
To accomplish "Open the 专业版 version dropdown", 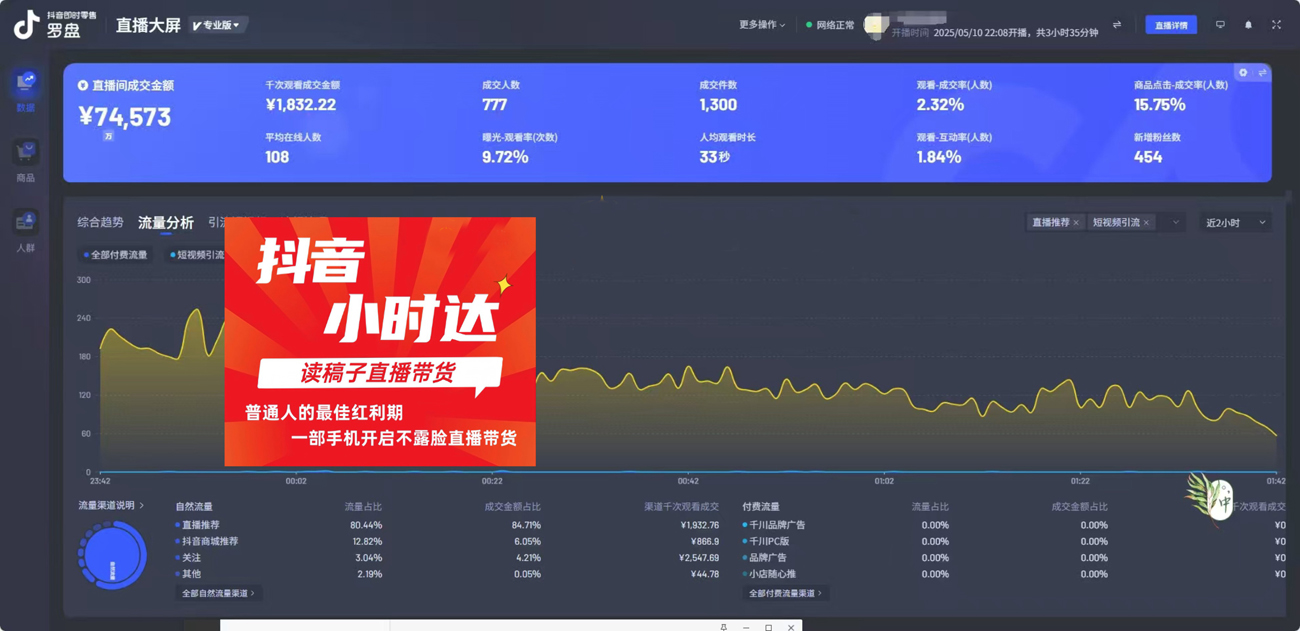I will (217, 25).
